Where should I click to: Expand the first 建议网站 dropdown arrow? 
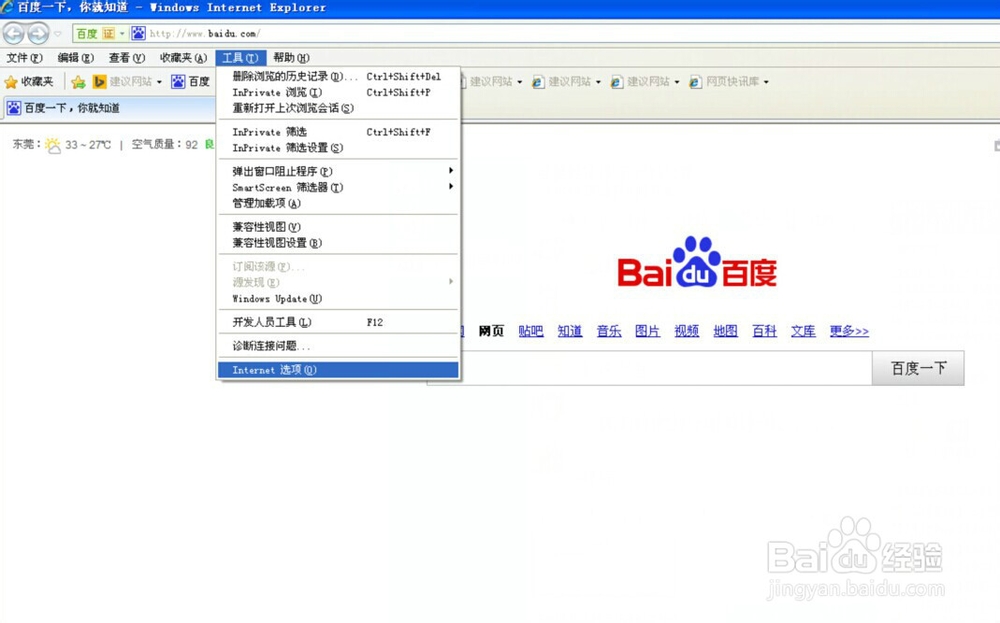[x=159, y=82]
